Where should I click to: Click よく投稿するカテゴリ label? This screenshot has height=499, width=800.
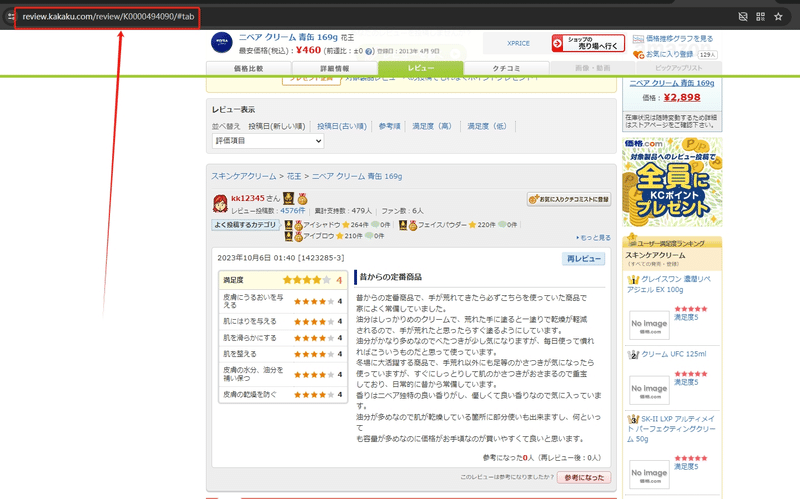point(245,225)
